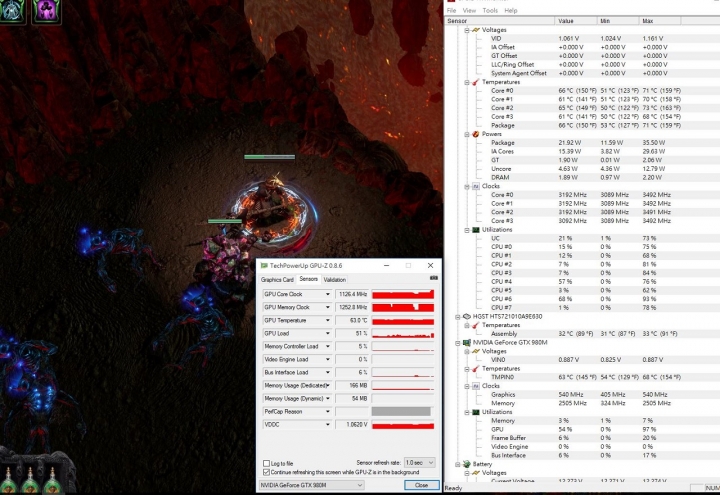Click the green skill buff icon in game
Image resolution: width=720 pixels, height=495 pixels.
coord(12,11)
